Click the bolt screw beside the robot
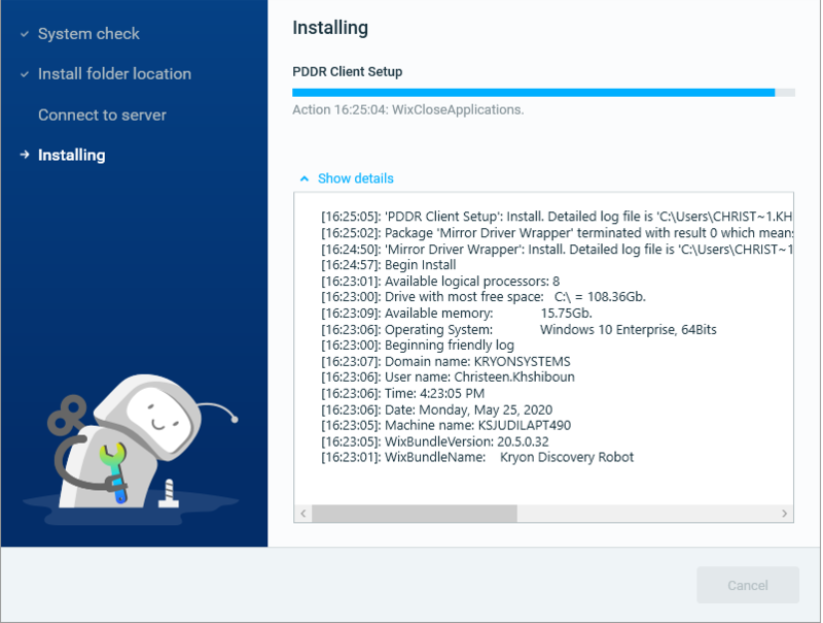Screen dimensions: 823x623 coord(168,493)
